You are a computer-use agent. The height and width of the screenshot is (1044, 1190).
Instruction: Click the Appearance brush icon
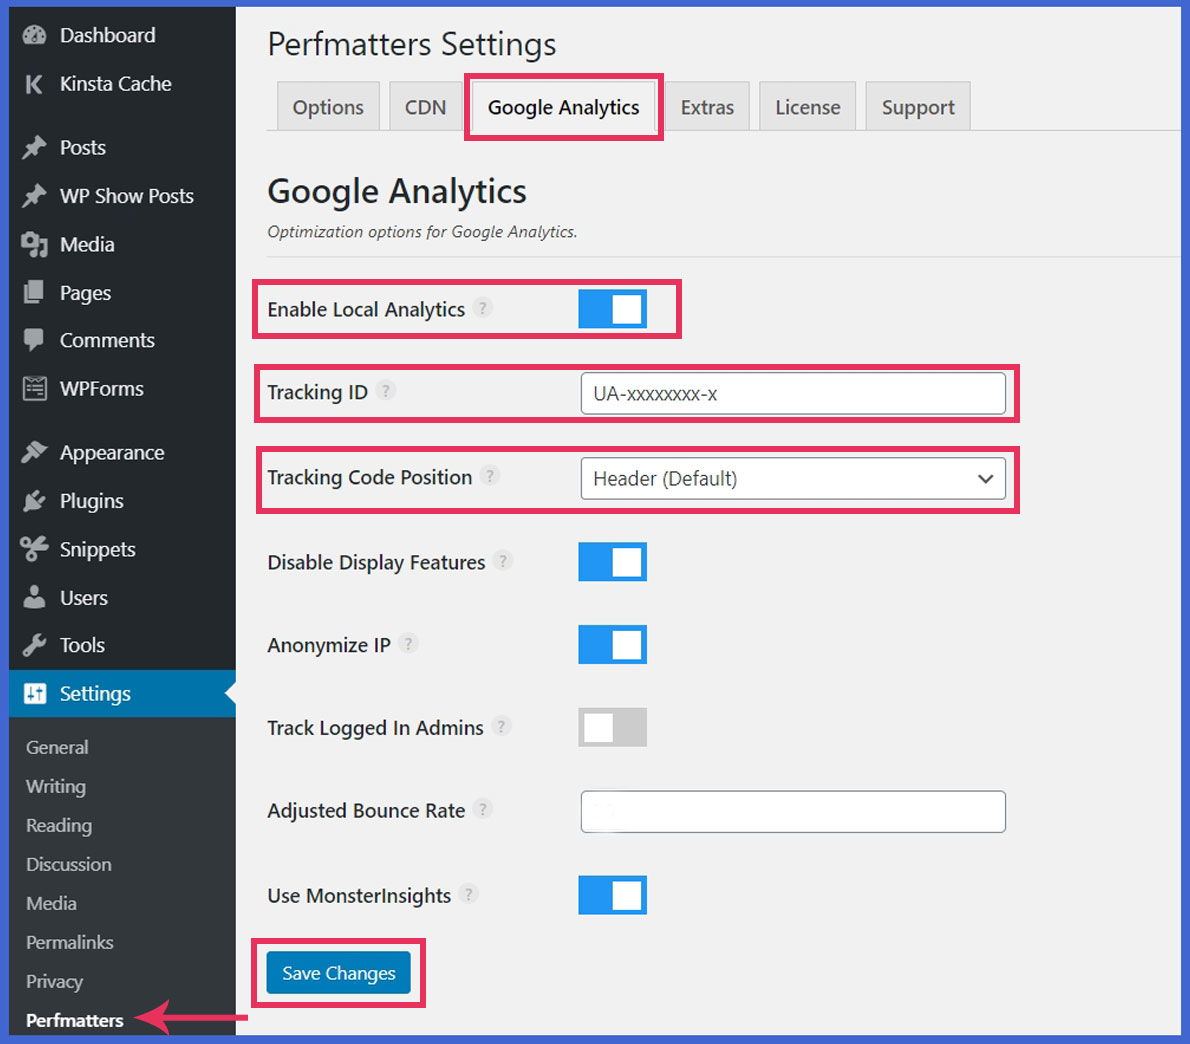[x=34, y=452]
